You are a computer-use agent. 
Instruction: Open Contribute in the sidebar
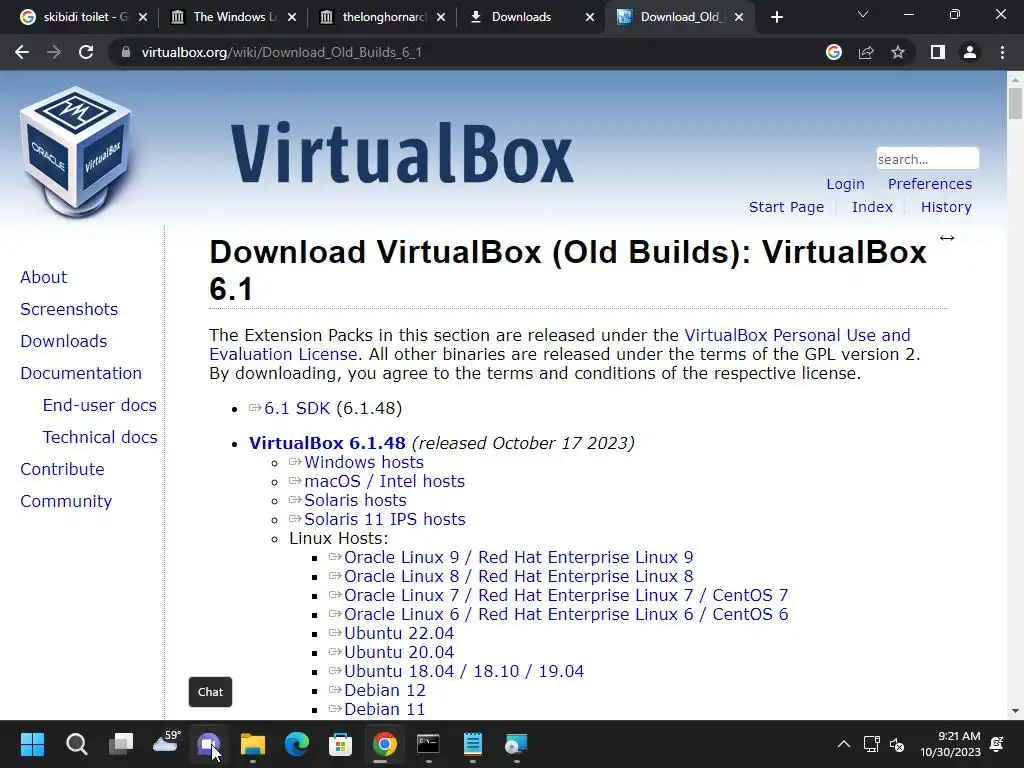[62, 470]
